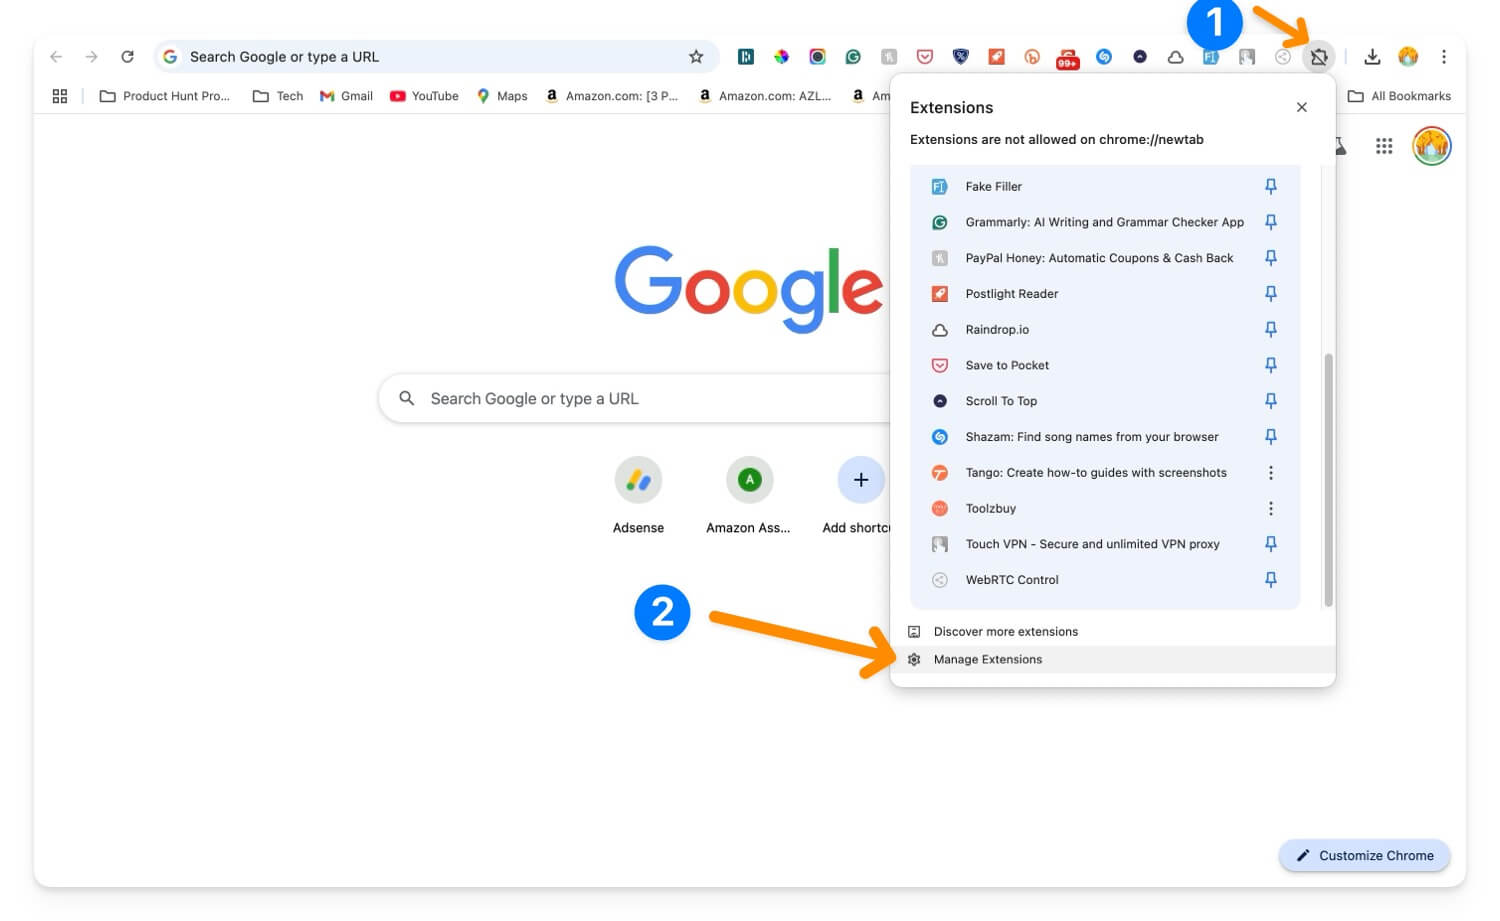Click the color wheel extension icon
The height and width of the screenshot is (921, 1500).
781,57
